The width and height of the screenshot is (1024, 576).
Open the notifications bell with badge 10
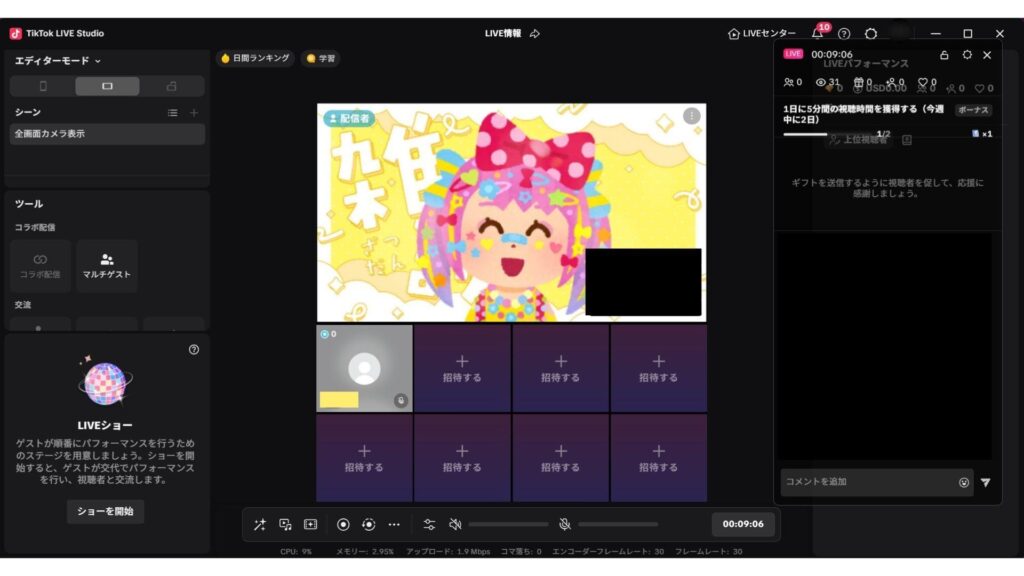818,33
